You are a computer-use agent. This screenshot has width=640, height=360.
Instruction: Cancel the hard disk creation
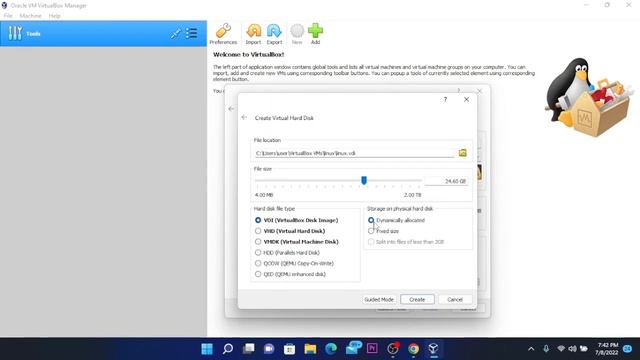pyautogui.click(x=455, y=300)
